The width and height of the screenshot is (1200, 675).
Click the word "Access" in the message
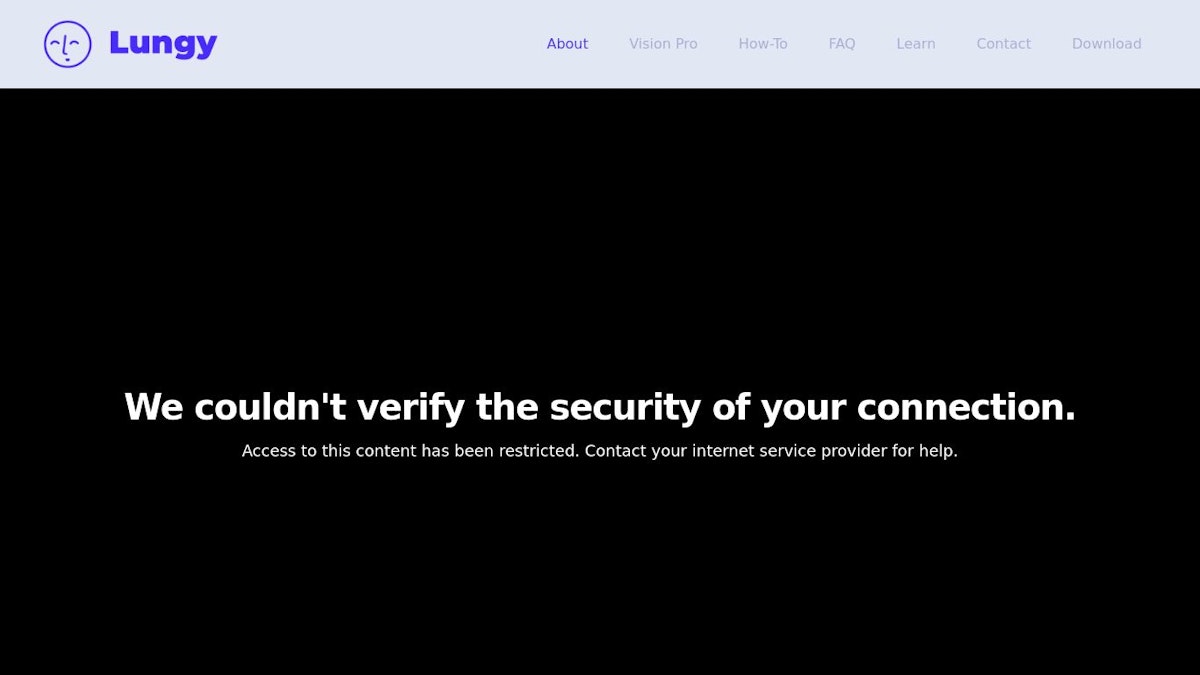269,451
